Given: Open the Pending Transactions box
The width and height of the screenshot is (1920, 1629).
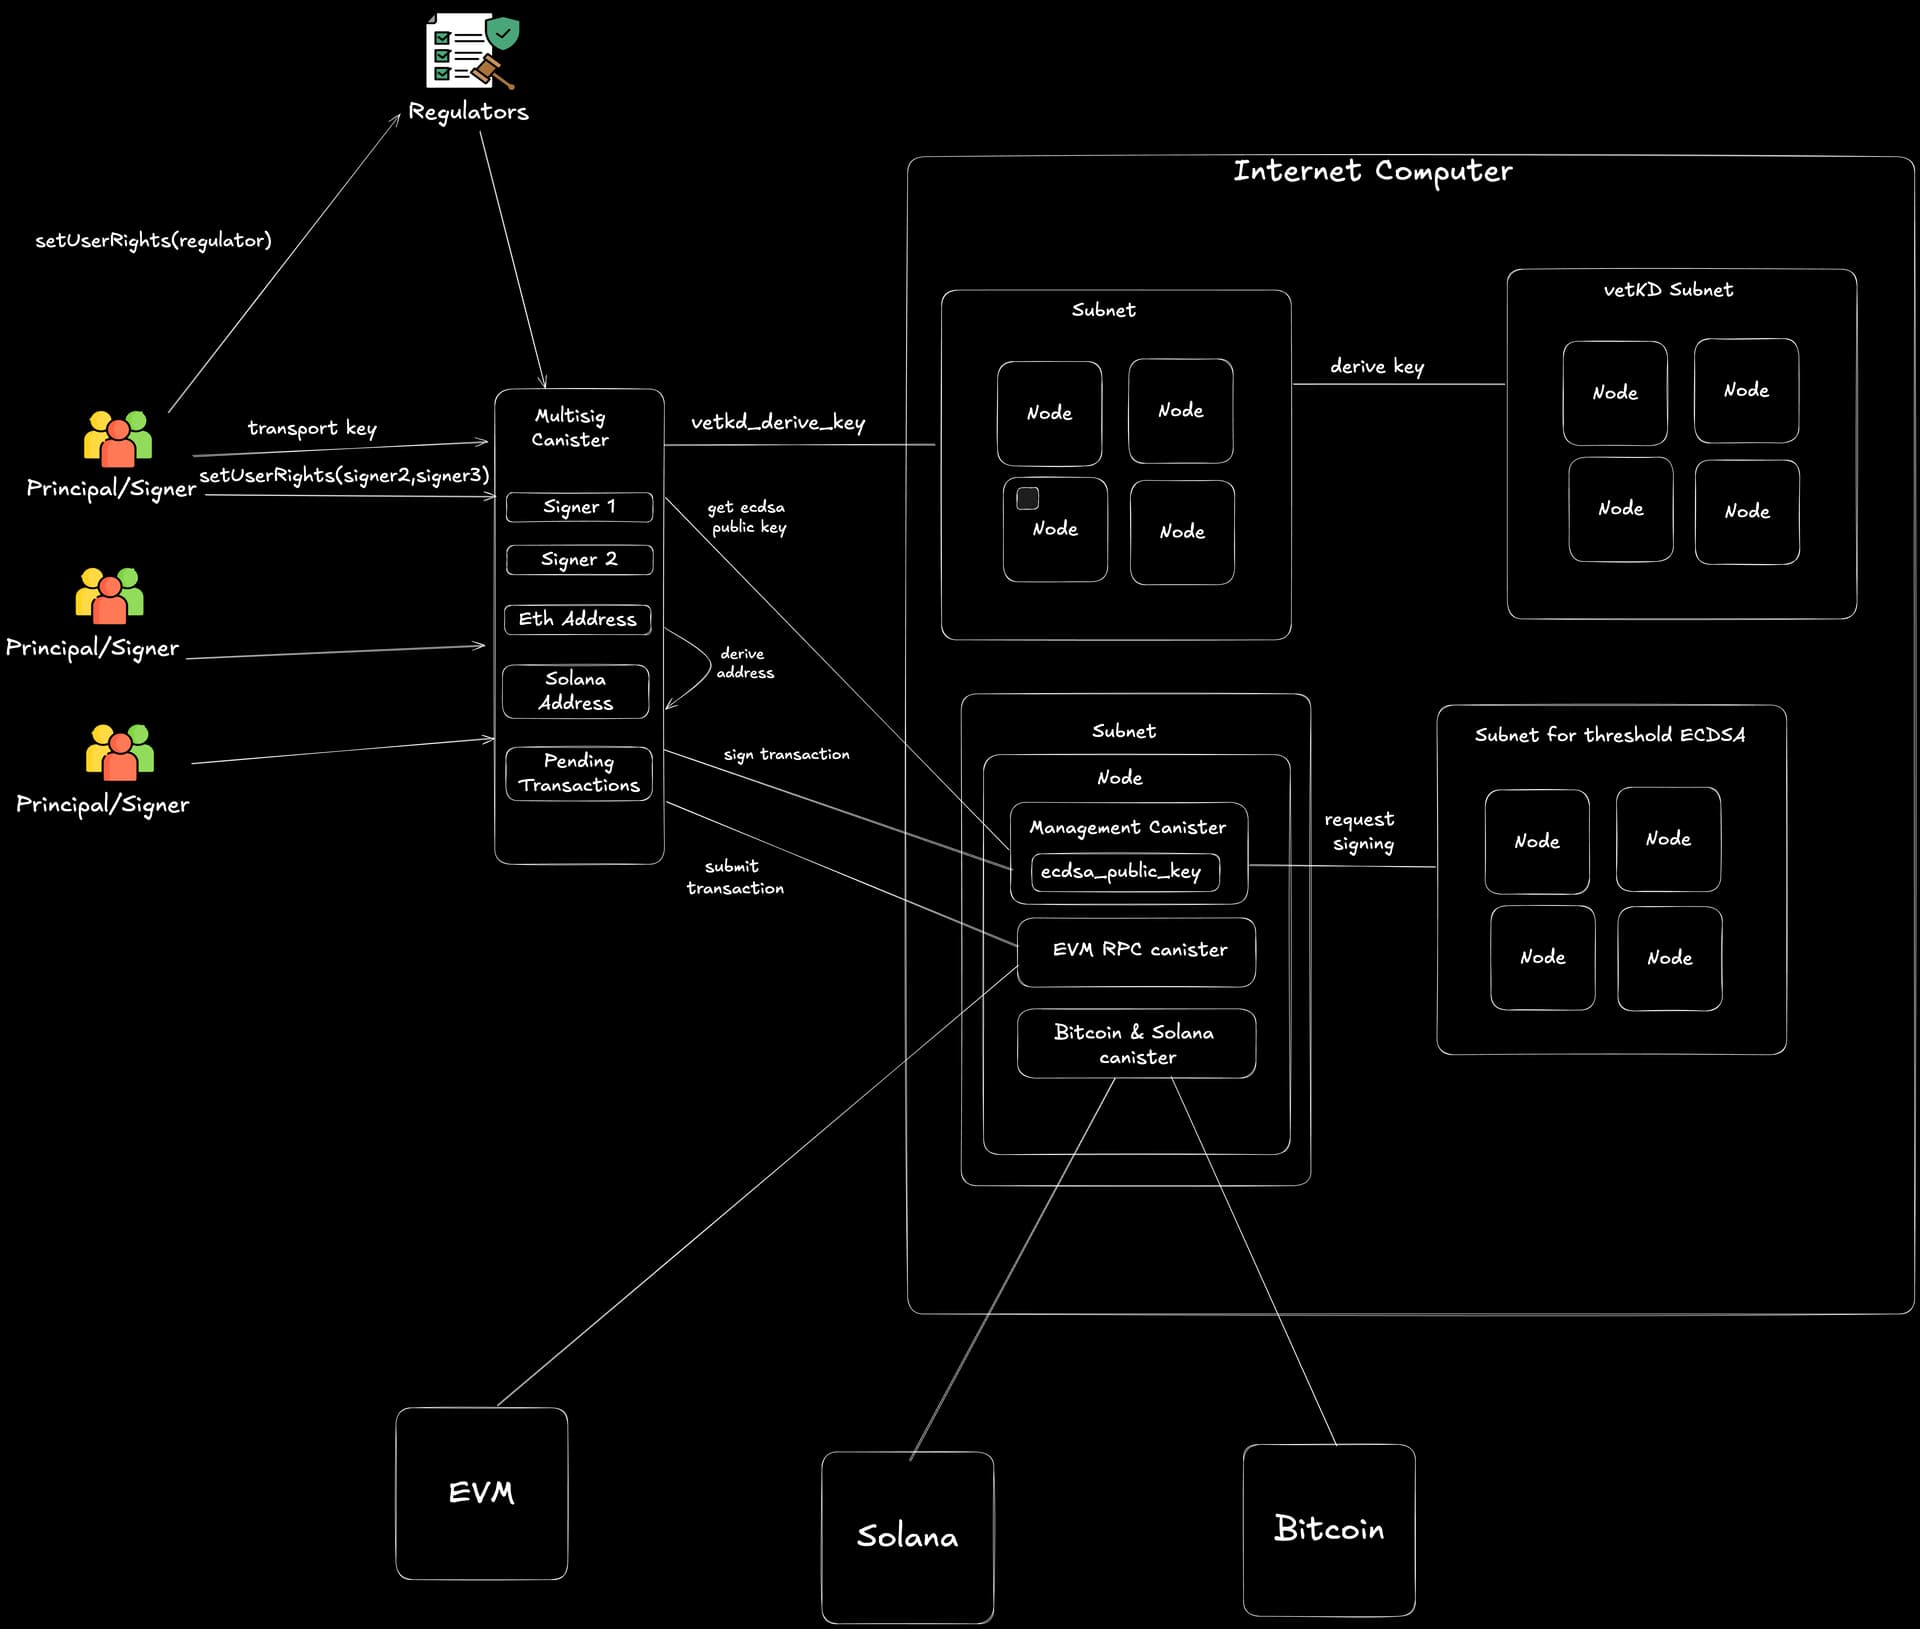Looking at the screenshot, I should pos(579,773).
